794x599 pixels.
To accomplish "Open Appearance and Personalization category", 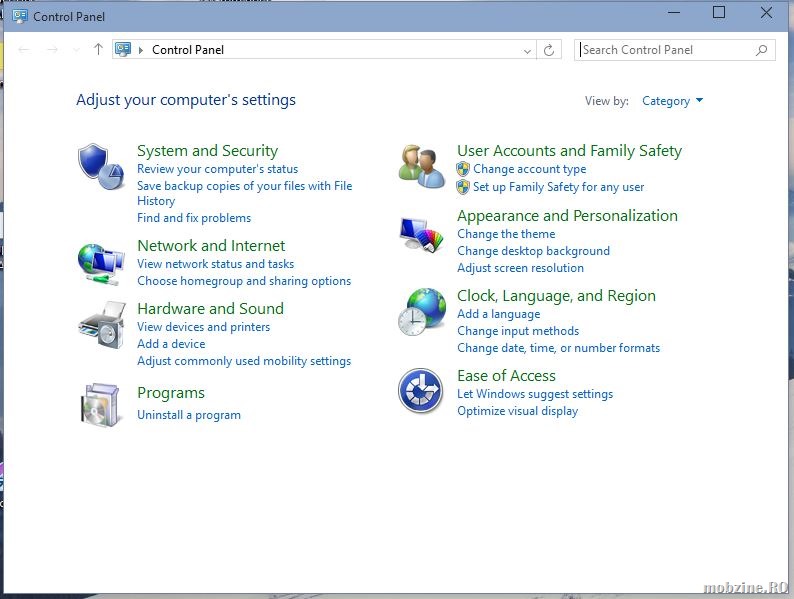I will [567, 216].
